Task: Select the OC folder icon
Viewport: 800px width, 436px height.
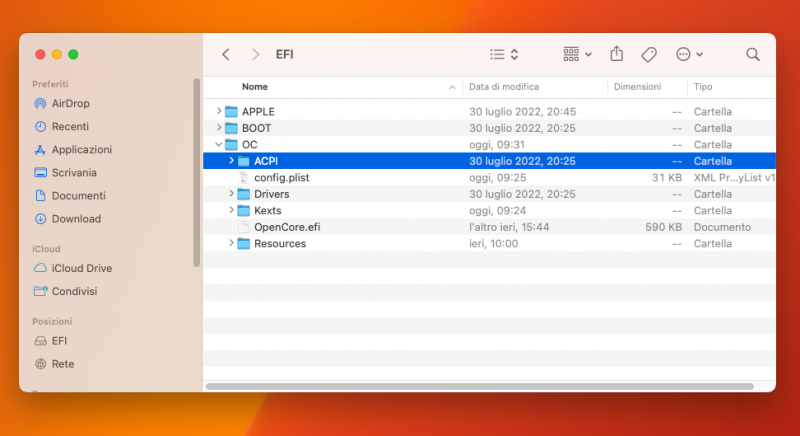Action: (232, 144)
